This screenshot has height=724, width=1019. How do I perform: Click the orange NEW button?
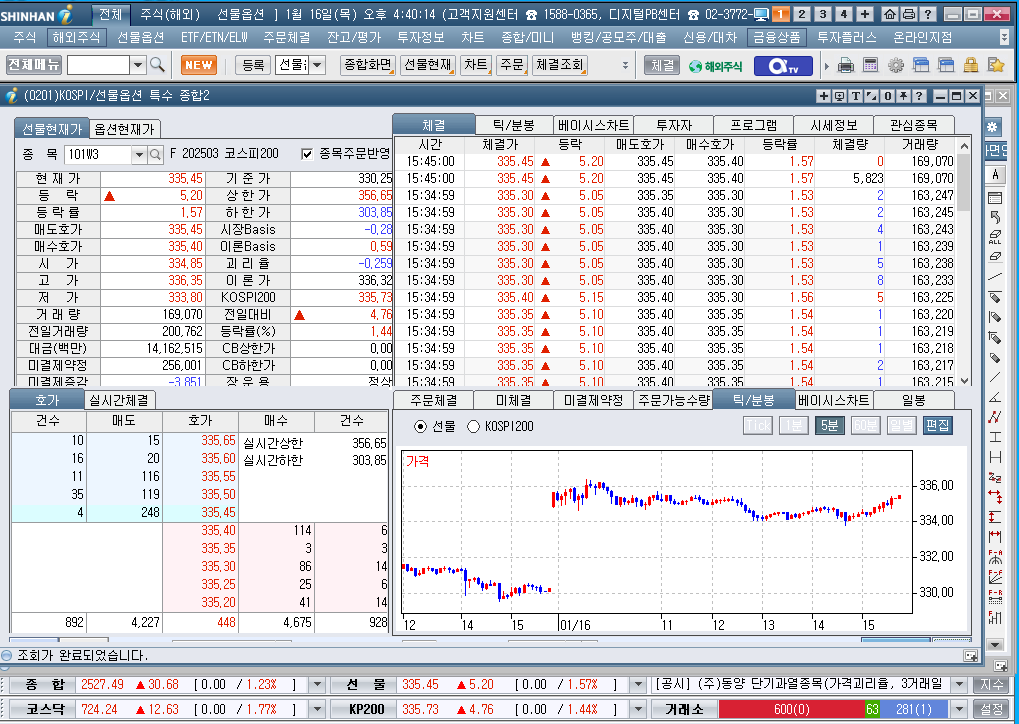pyautogui.click(x=199, y=65)
